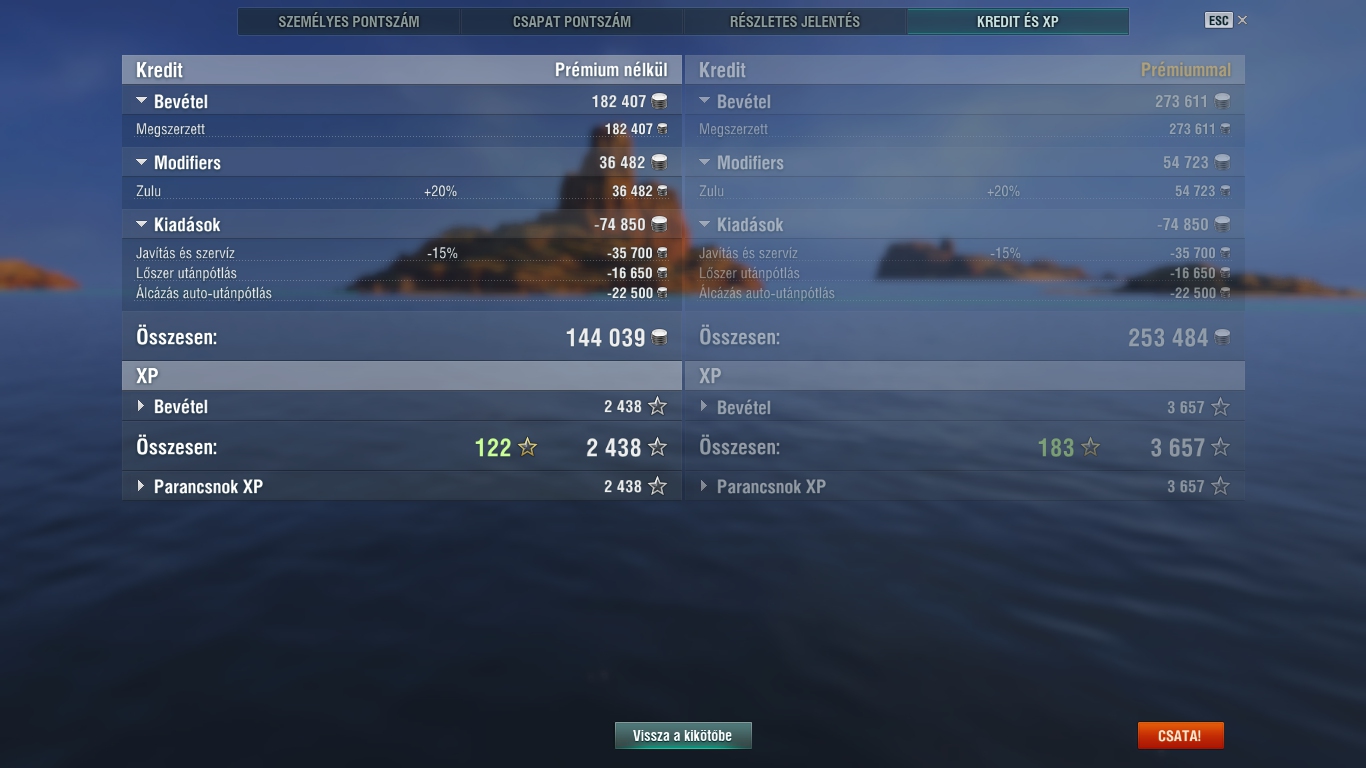Click the coin icon beside Bevétel 182 407
1366x768 pixels.
(x=659, y=101)
